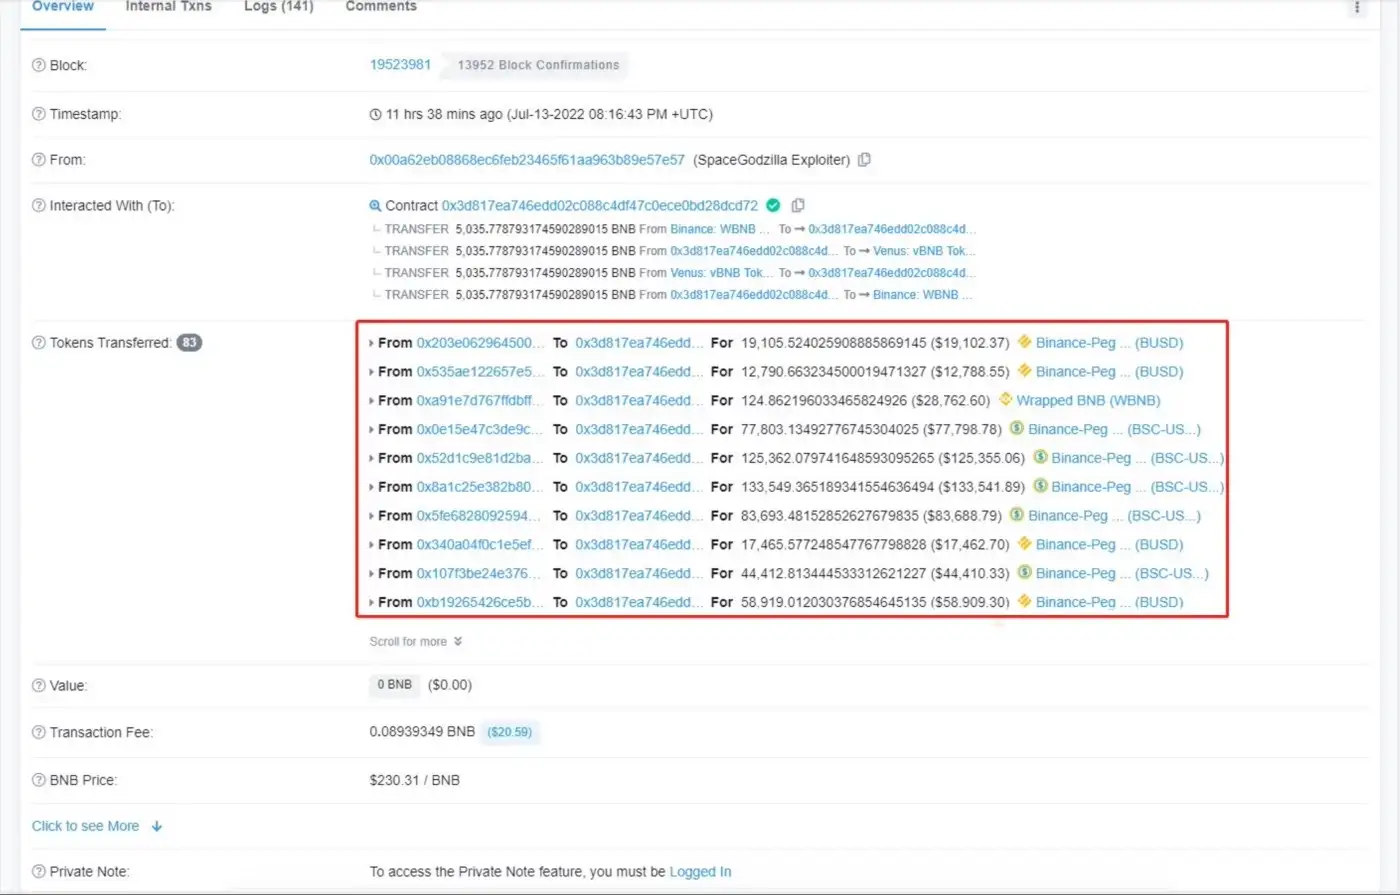The image size is (1400, 895).
Task: Click the Logged In link
Action: click(700, 872)
